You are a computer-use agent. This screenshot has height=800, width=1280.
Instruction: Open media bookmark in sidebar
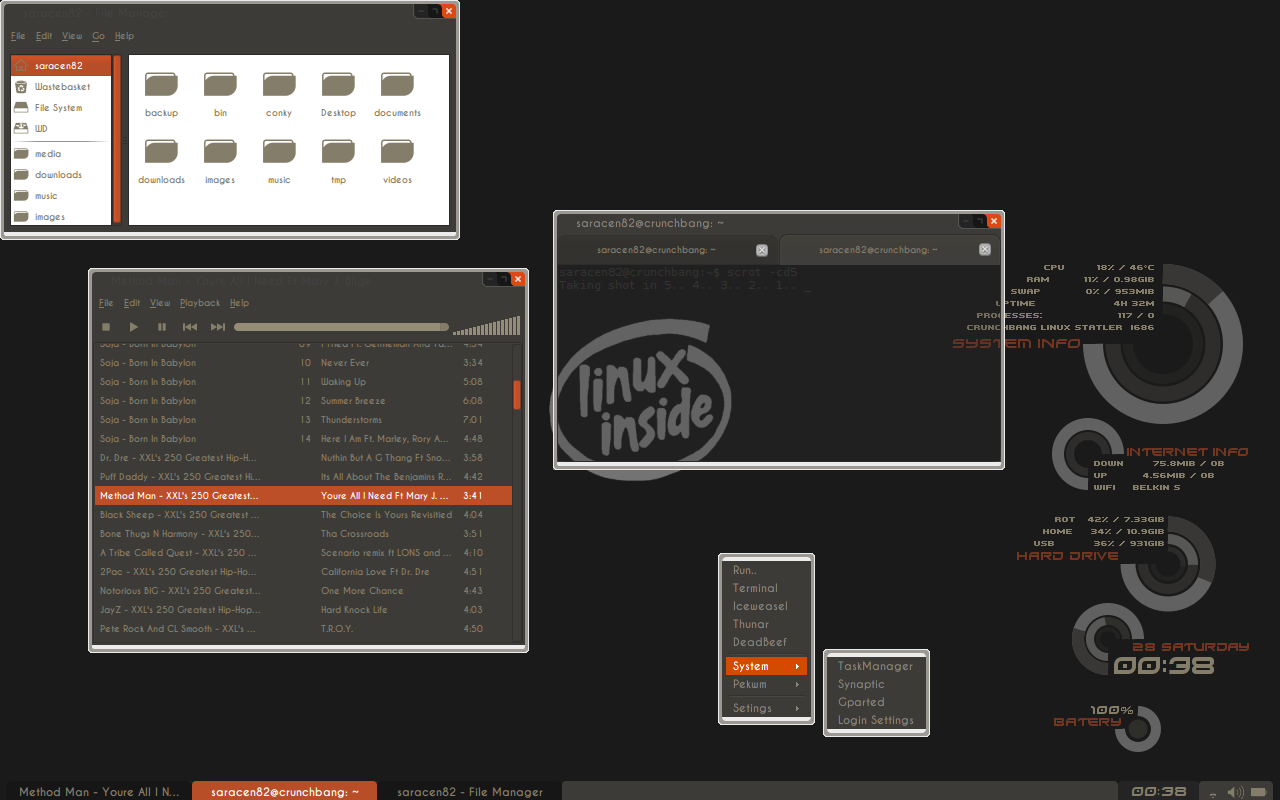pyautogui.click(x=61, y=154)
